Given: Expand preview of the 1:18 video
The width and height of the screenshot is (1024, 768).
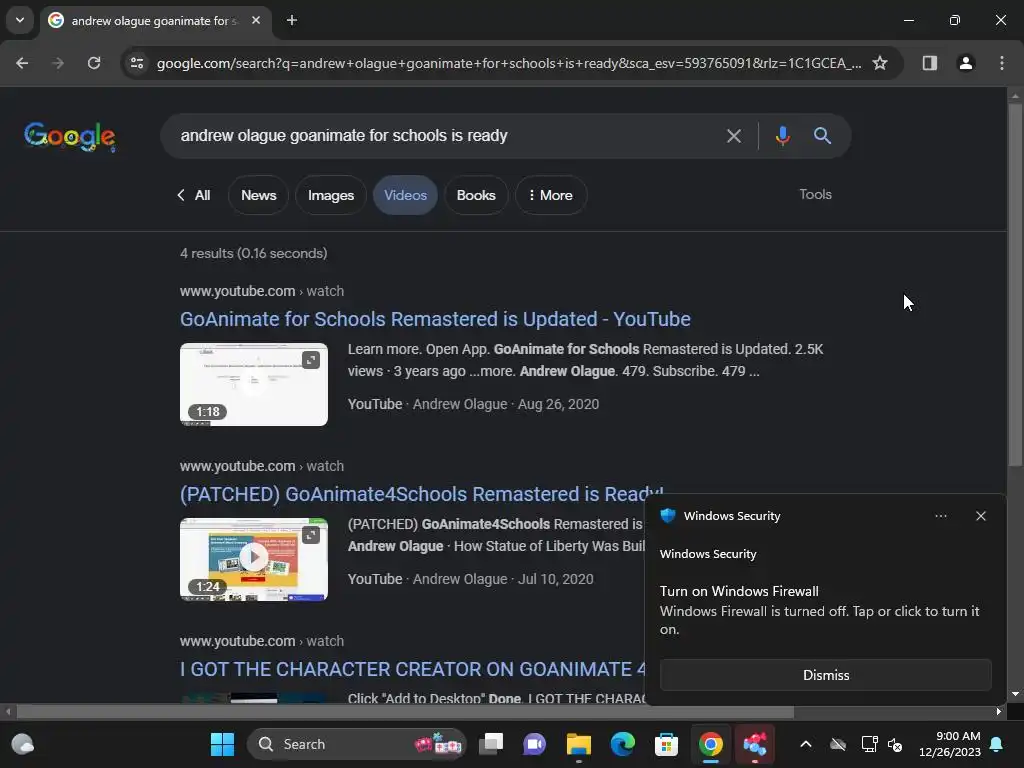Looking at the screenshot, I should click(311, 360).
